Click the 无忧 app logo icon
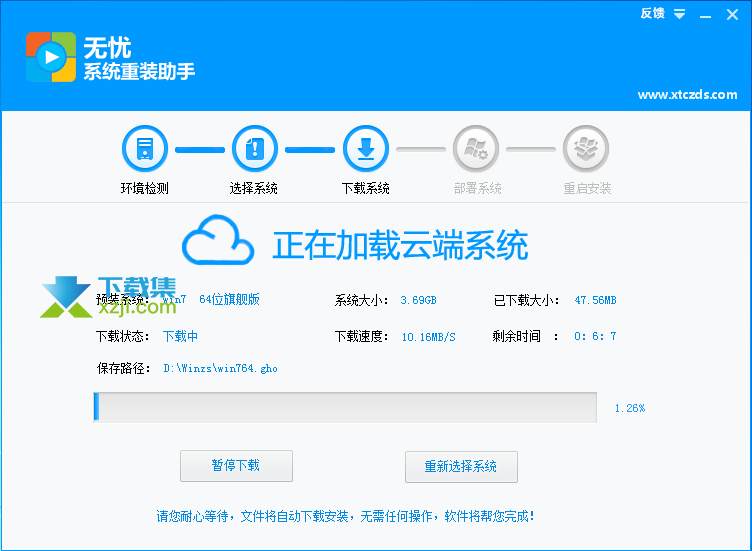Image resolution: width=752 pixels, height=551 pixels. click(x=51, y=57)
